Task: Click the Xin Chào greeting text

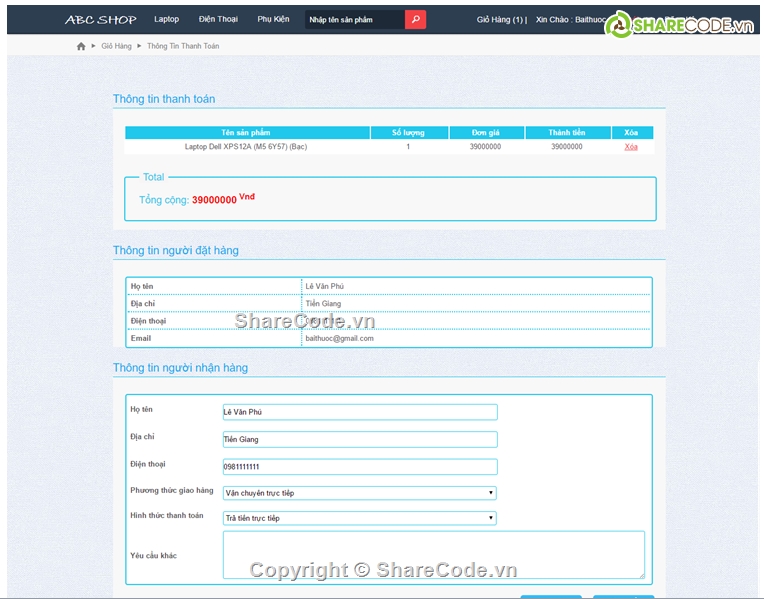Action: coord(570,19)
